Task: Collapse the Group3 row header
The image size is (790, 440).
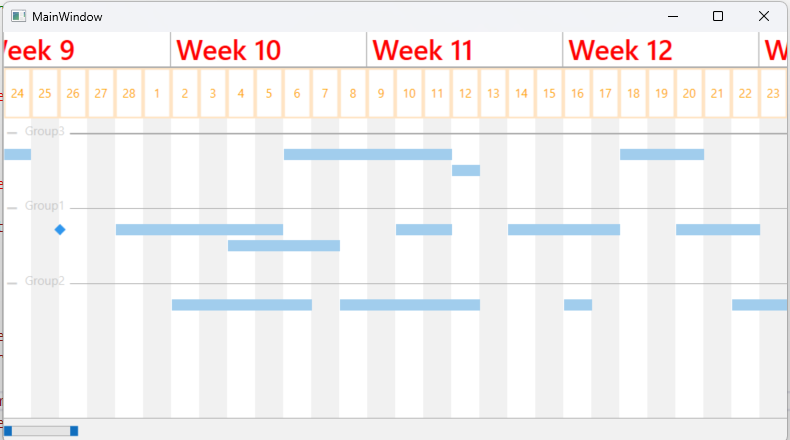Action: 12,132
